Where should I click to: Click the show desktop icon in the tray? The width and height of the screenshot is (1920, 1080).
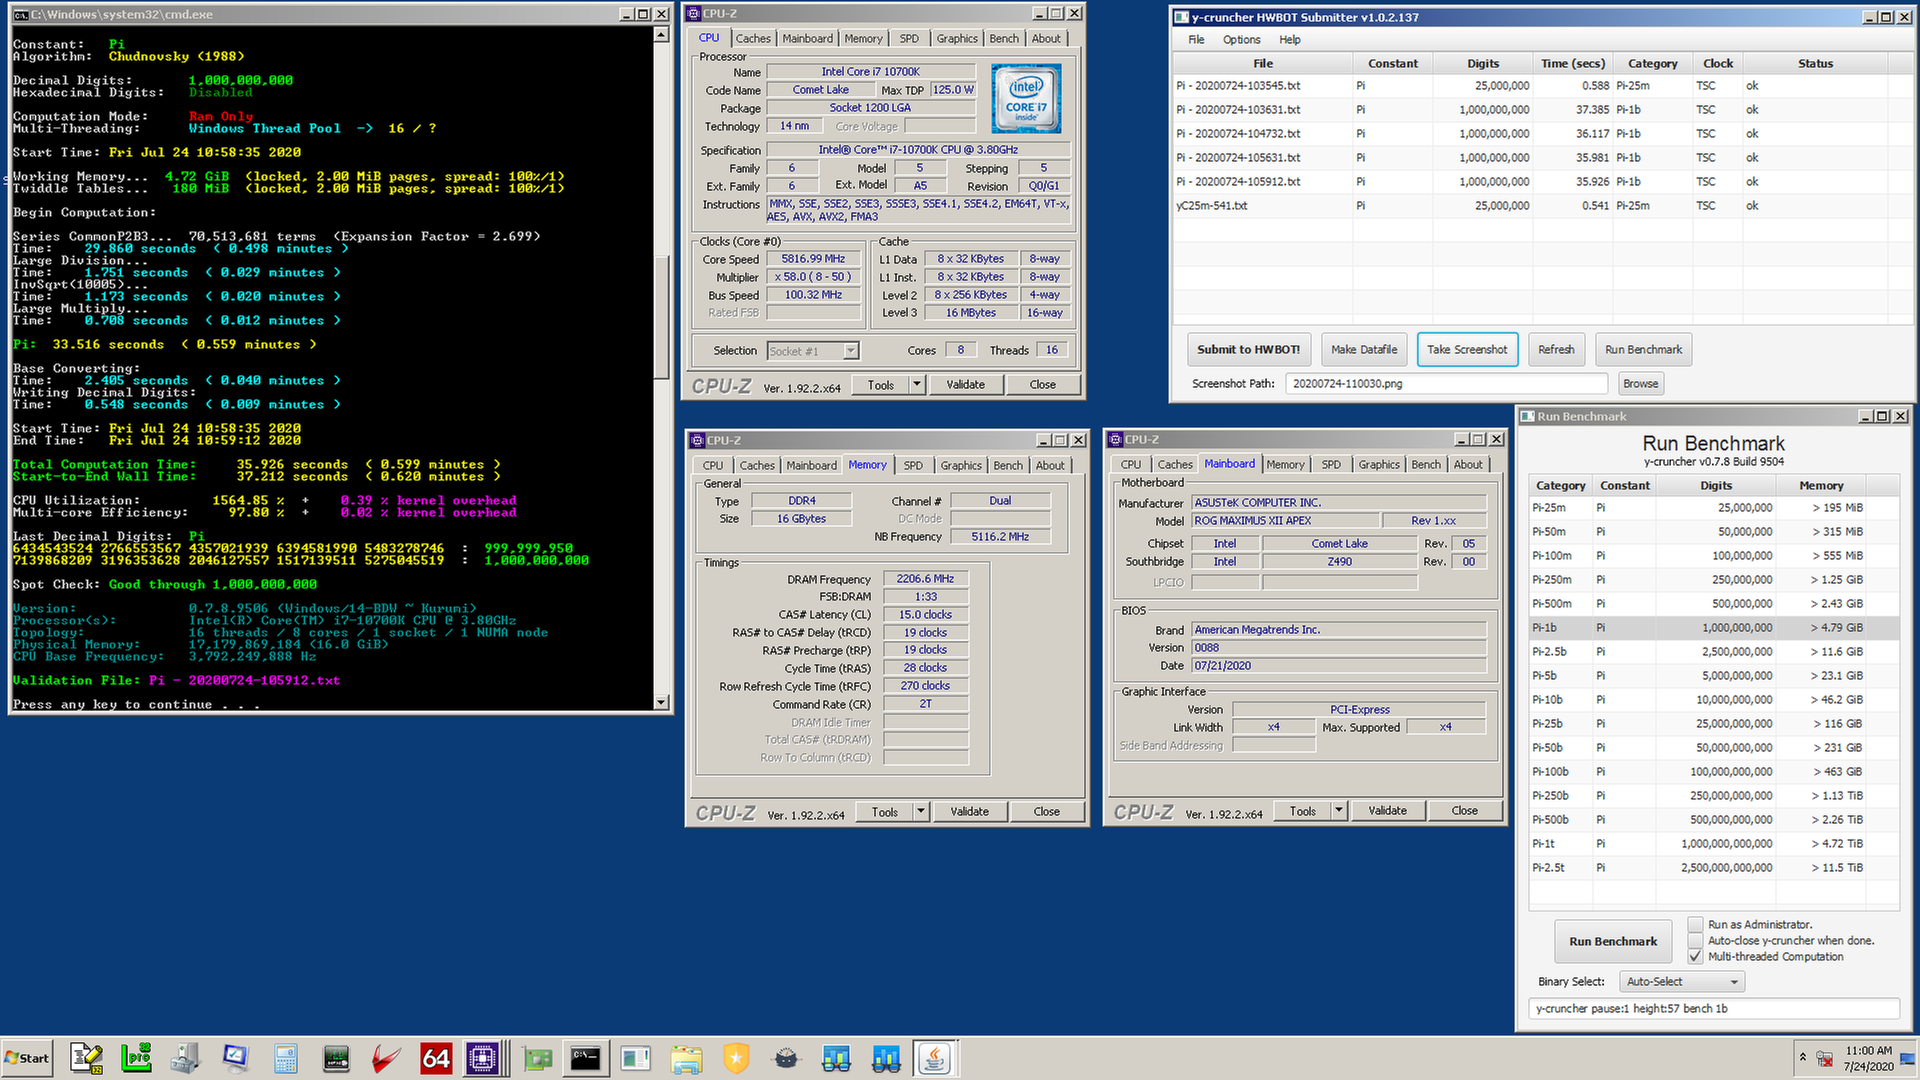coord(1909,1058)
